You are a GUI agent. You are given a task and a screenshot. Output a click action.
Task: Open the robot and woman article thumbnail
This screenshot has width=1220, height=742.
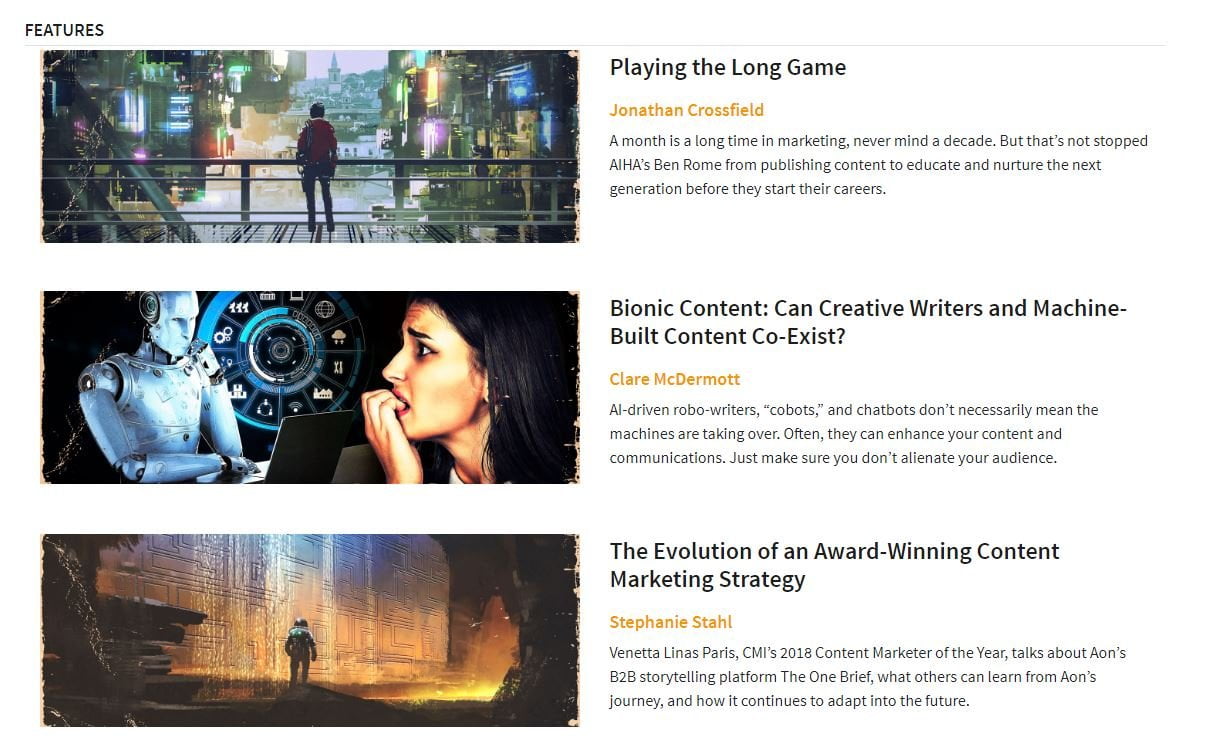[310, 387]
